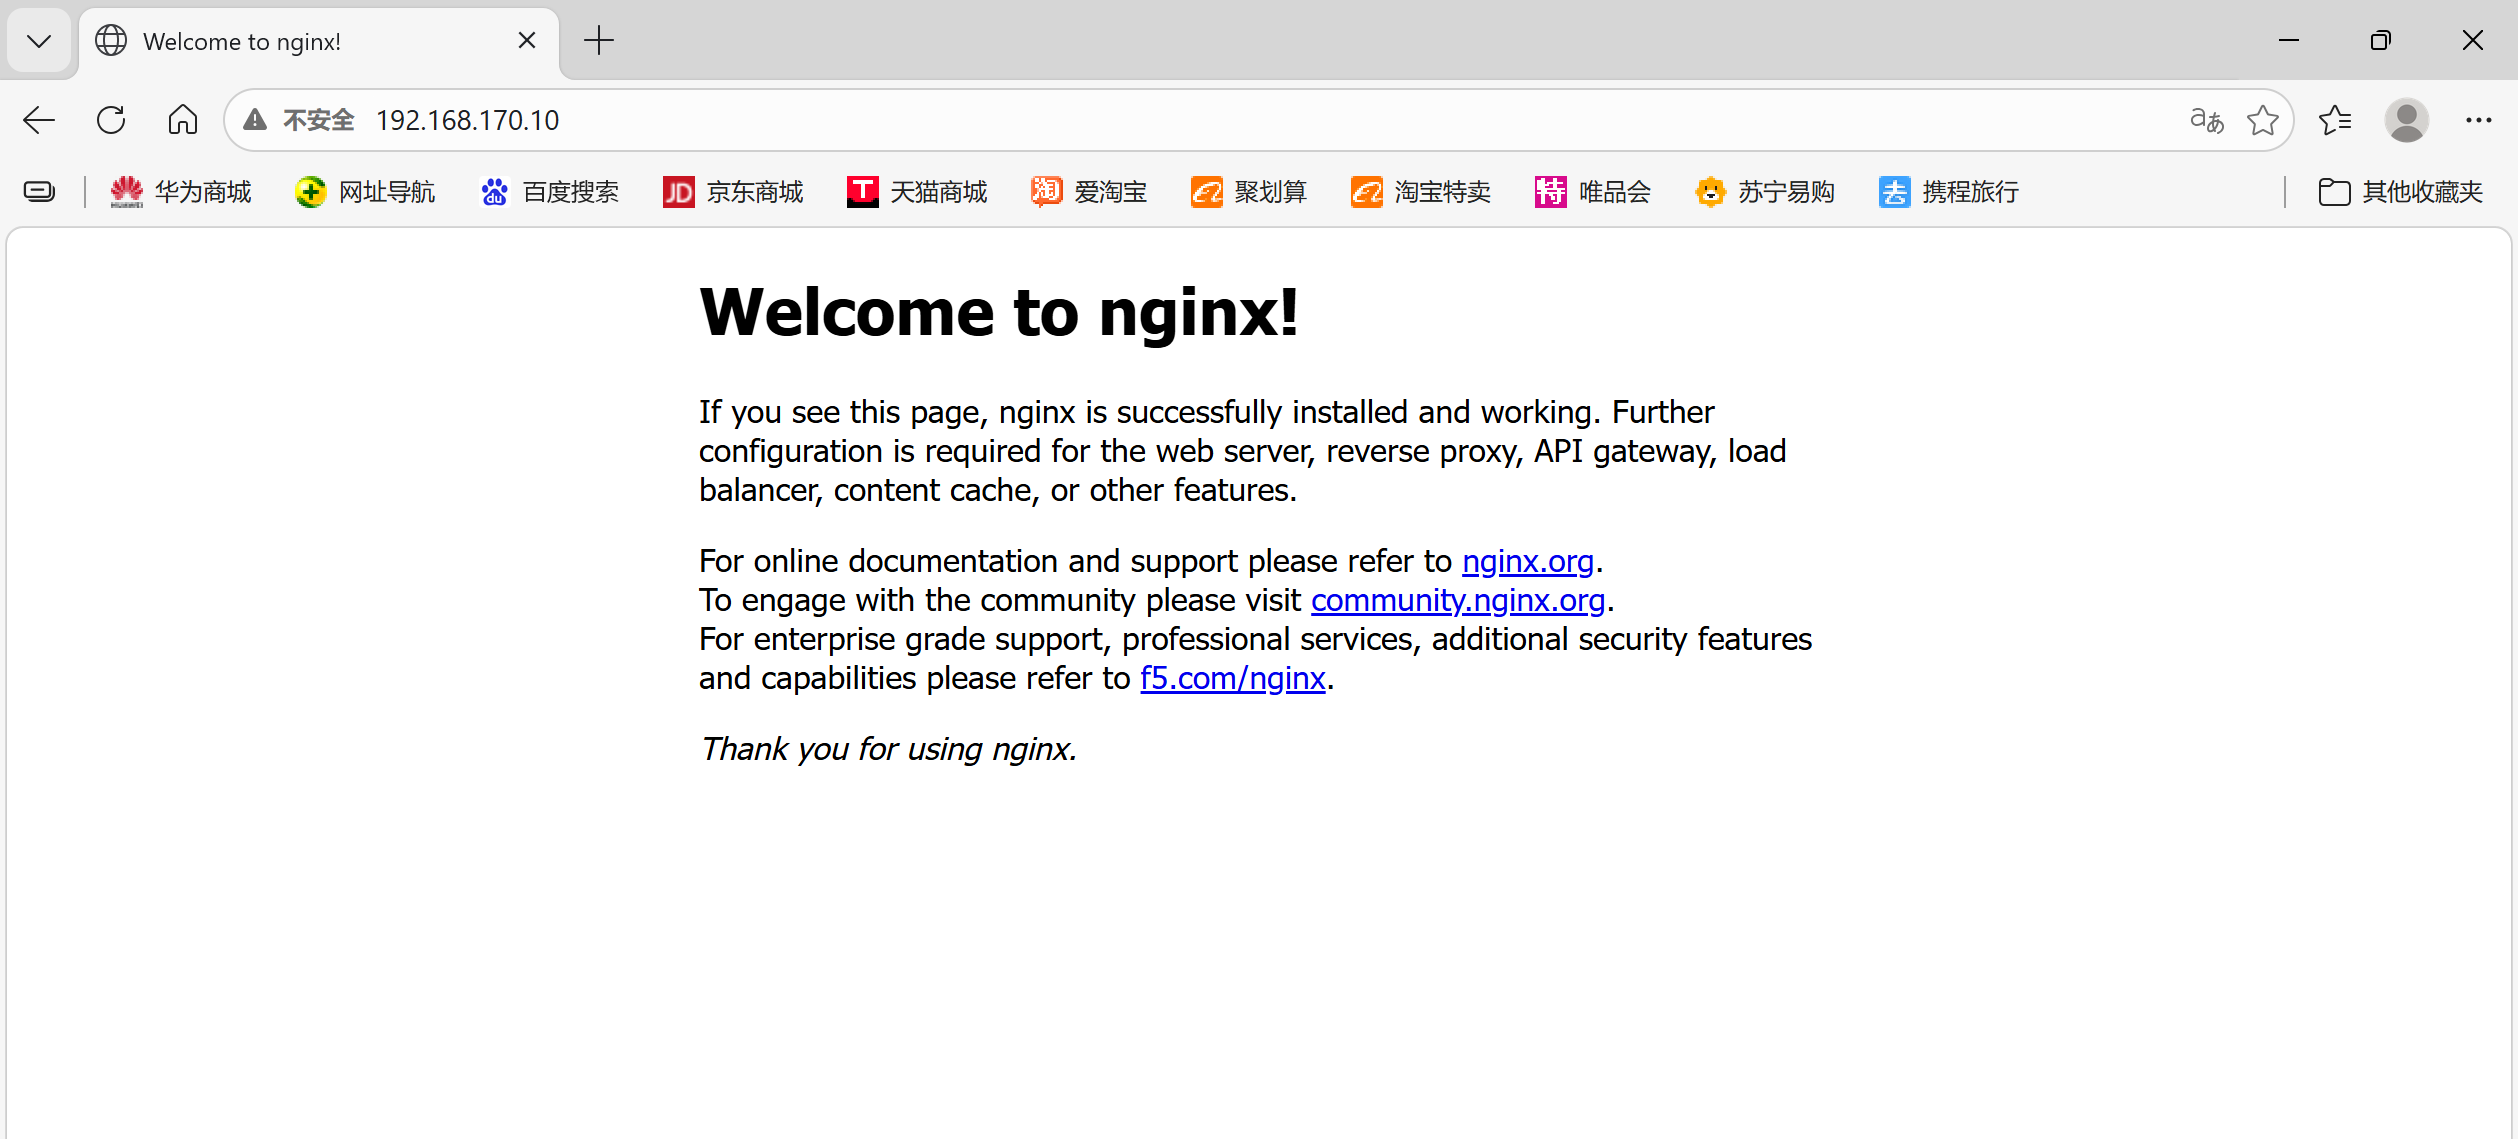Open the user profile avatar
2518x1139 pixels.
click(2406, 121)
